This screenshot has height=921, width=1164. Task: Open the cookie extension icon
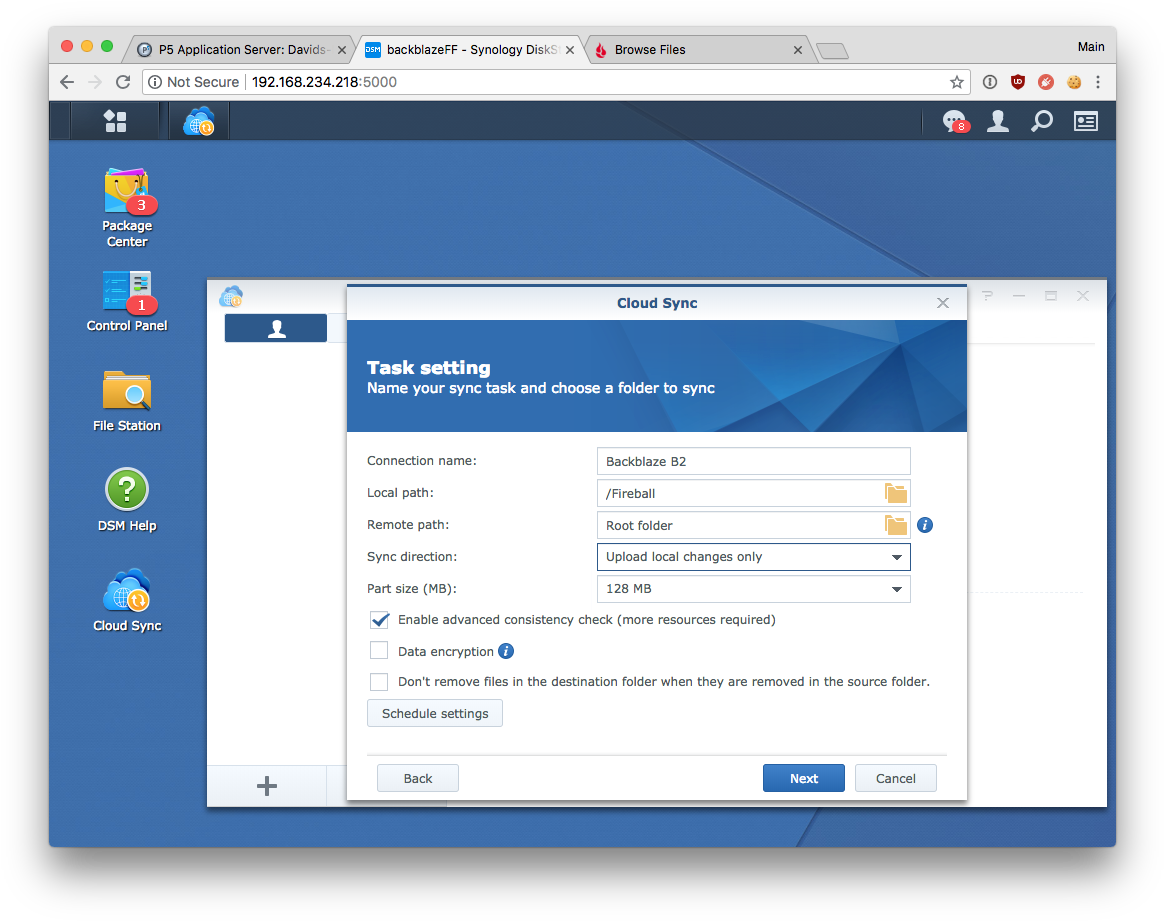1073,82
